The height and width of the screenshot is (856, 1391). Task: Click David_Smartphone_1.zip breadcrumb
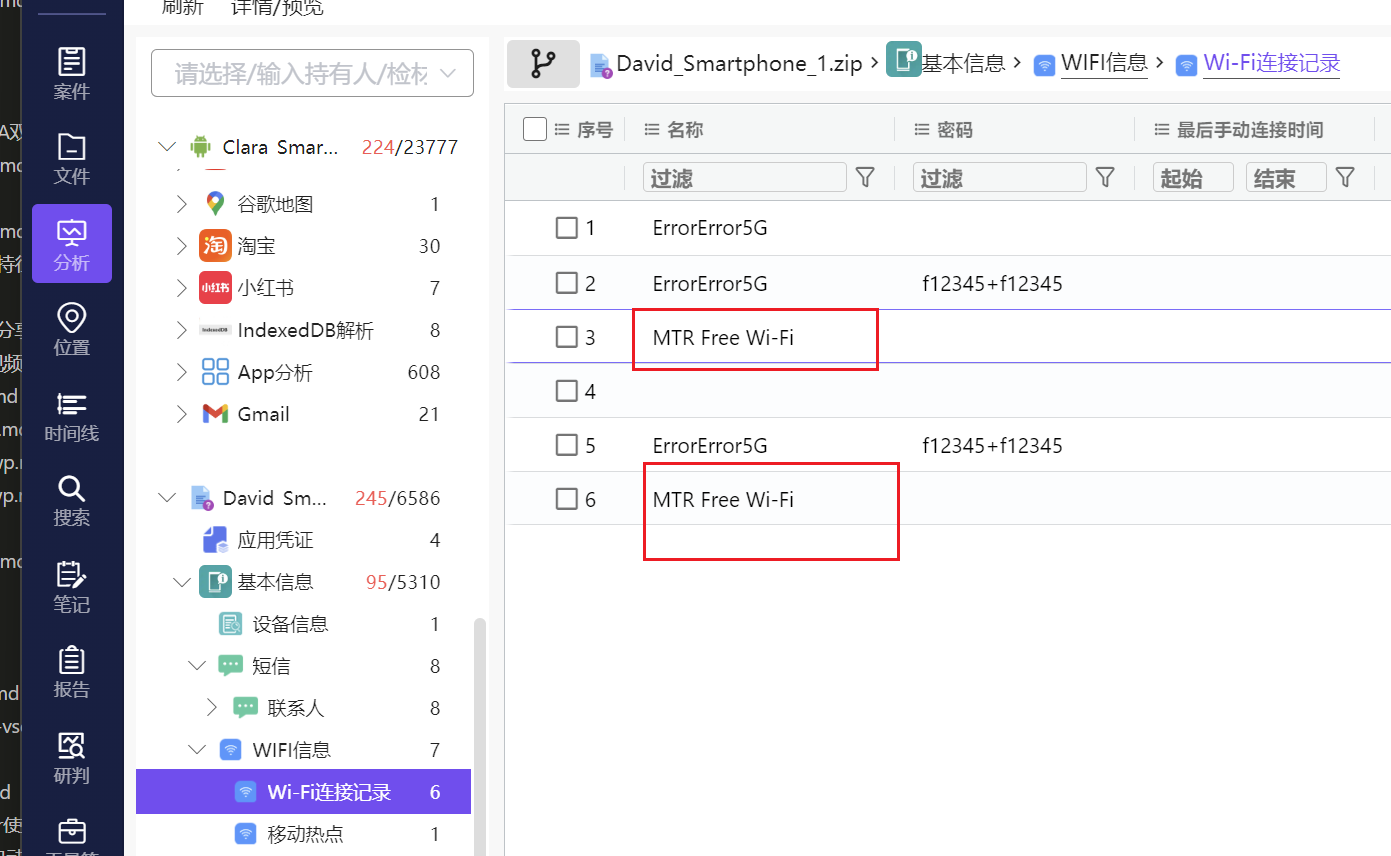click(x=738, y=64)
